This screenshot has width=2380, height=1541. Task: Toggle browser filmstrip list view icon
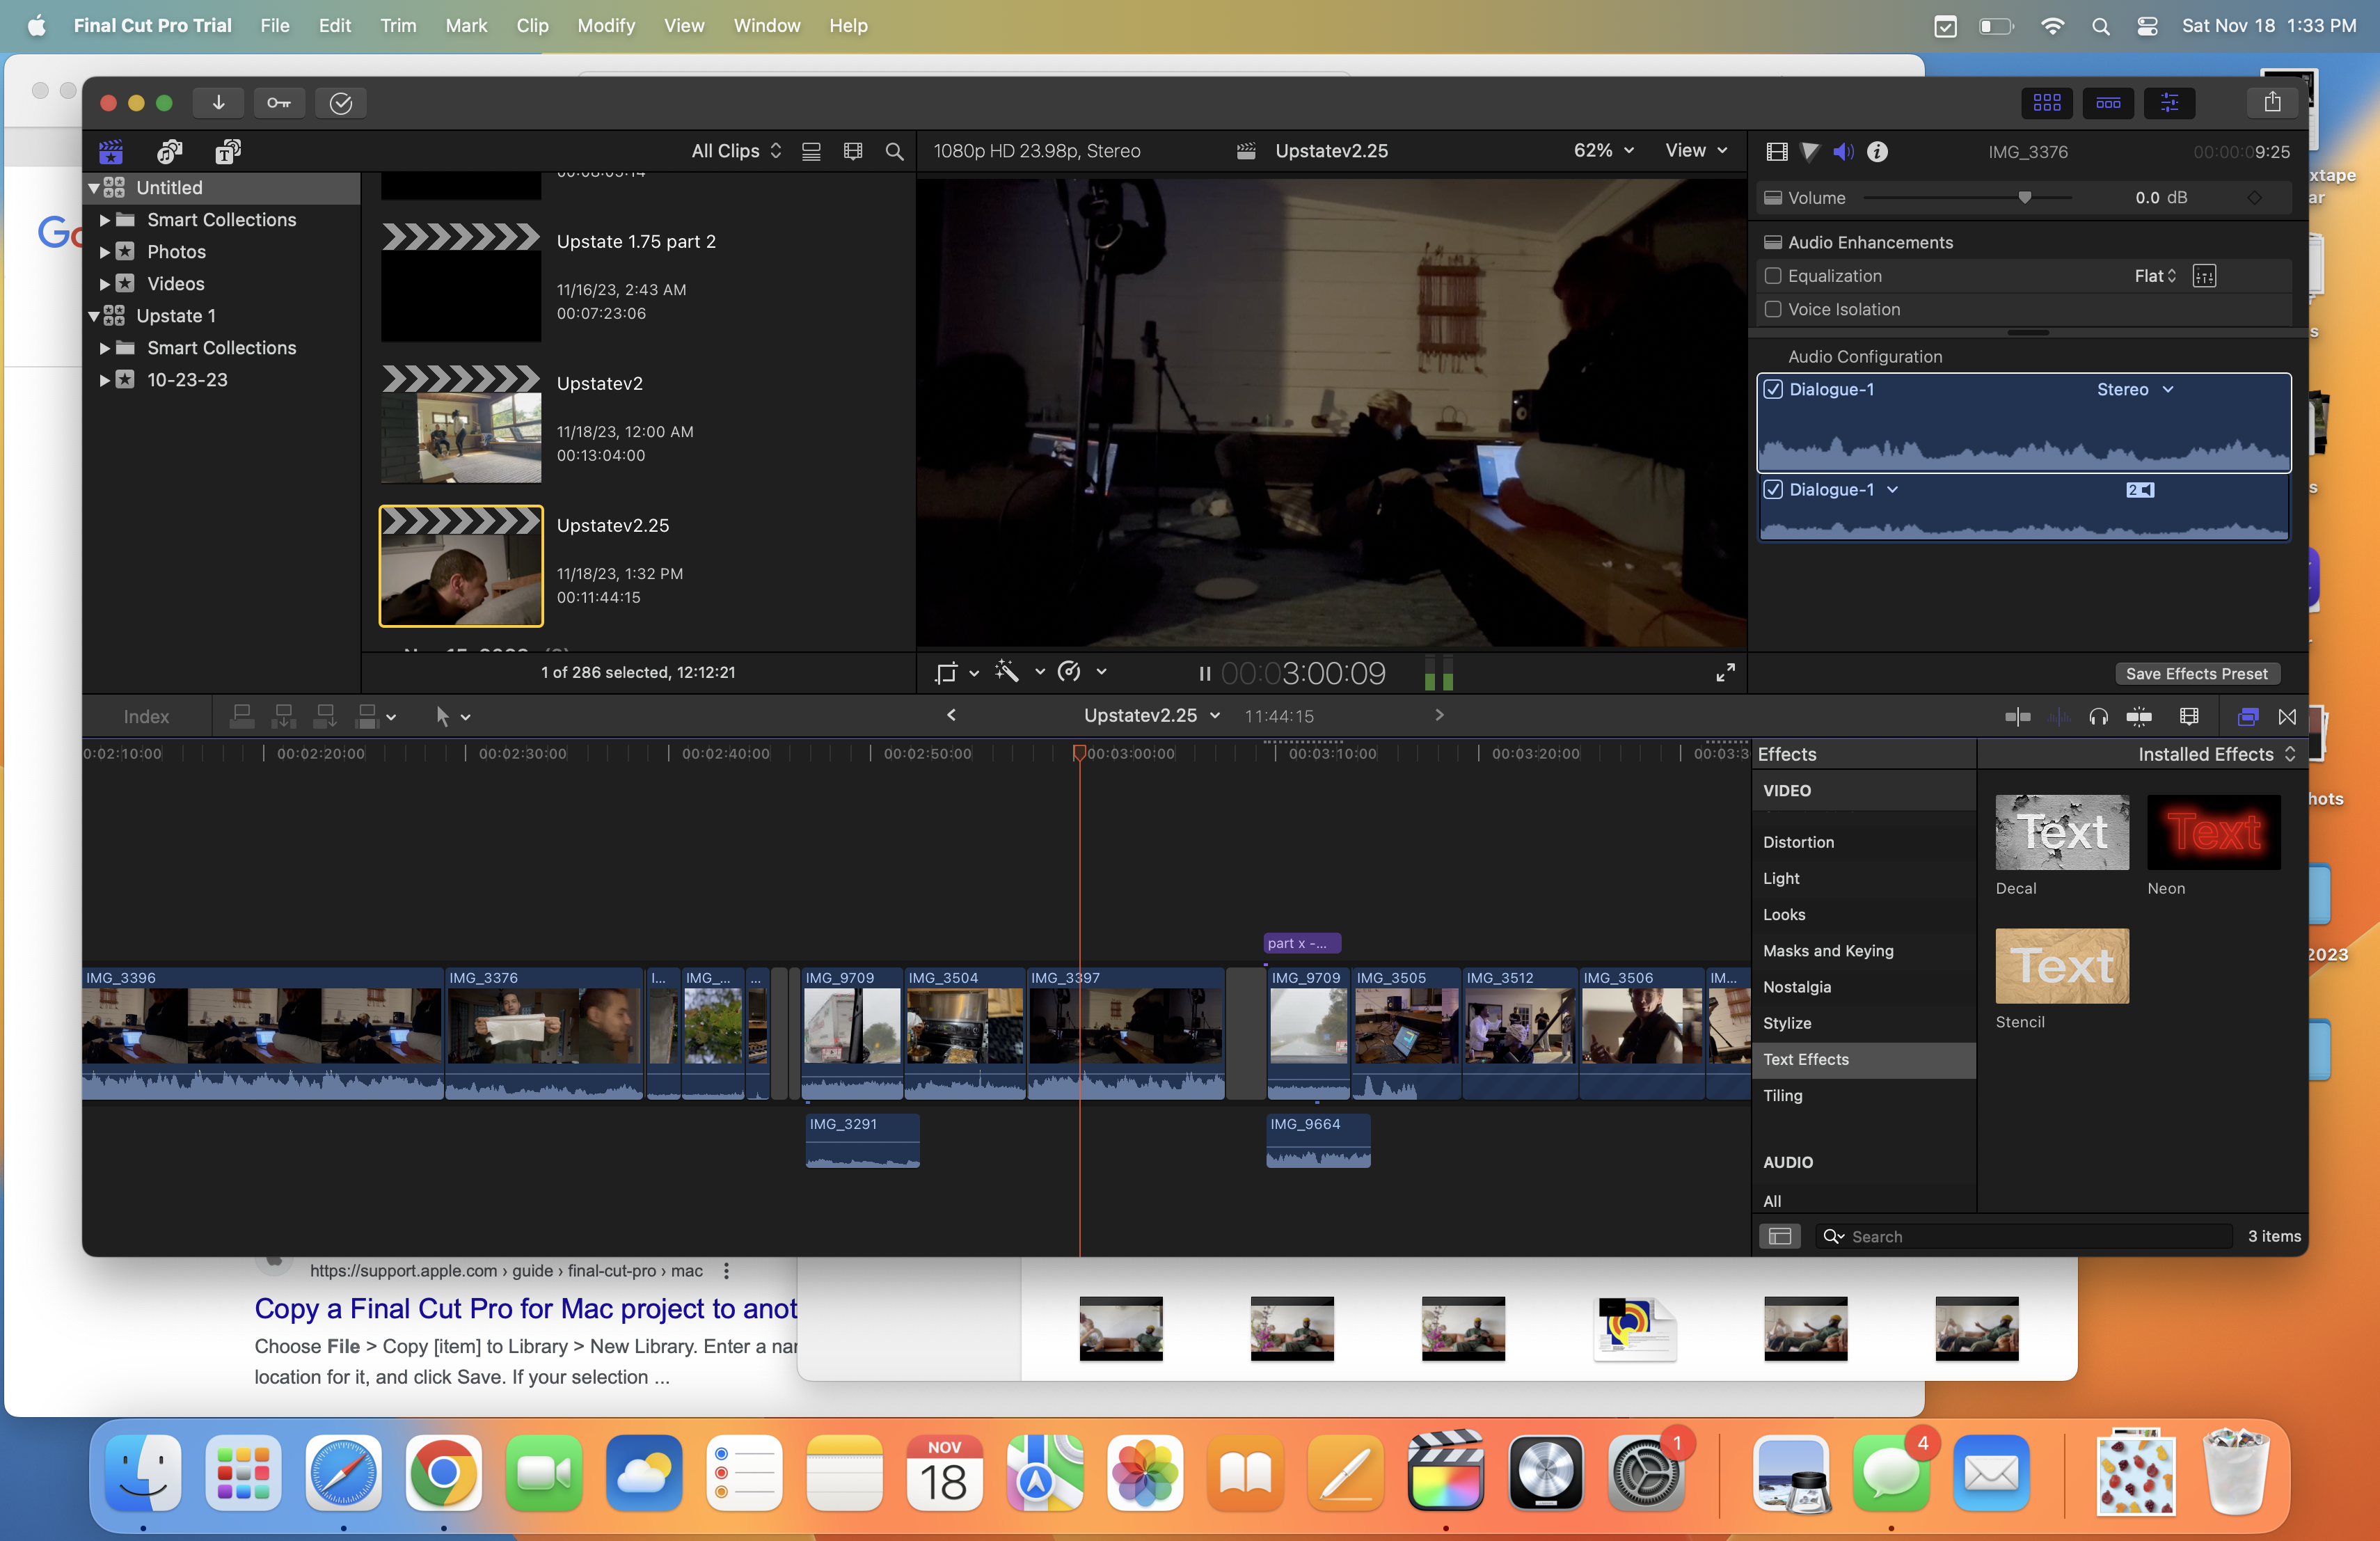pyautogui.click(x=811, y=151)
